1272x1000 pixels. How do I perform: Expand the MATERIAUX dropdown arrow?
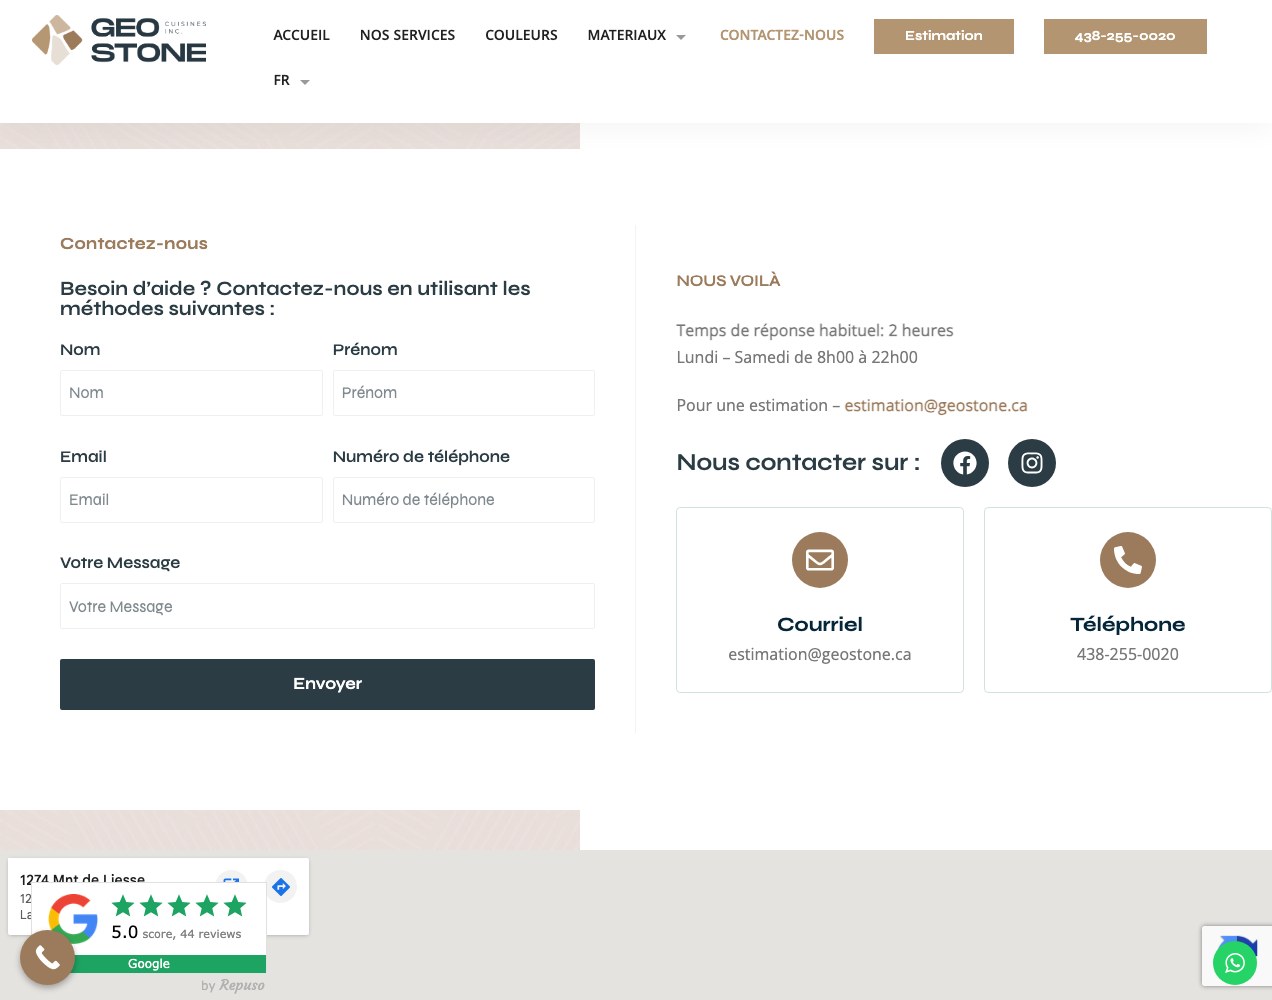click(x=681, y=37)
